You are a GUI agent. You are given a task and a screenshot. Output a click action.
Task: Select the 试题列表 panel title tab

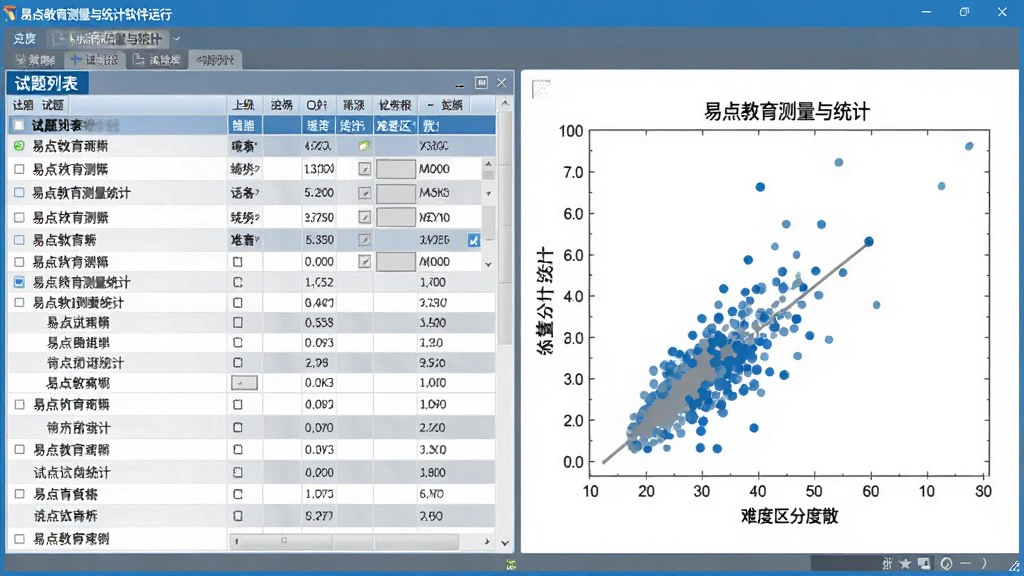[x=47, y=84]
